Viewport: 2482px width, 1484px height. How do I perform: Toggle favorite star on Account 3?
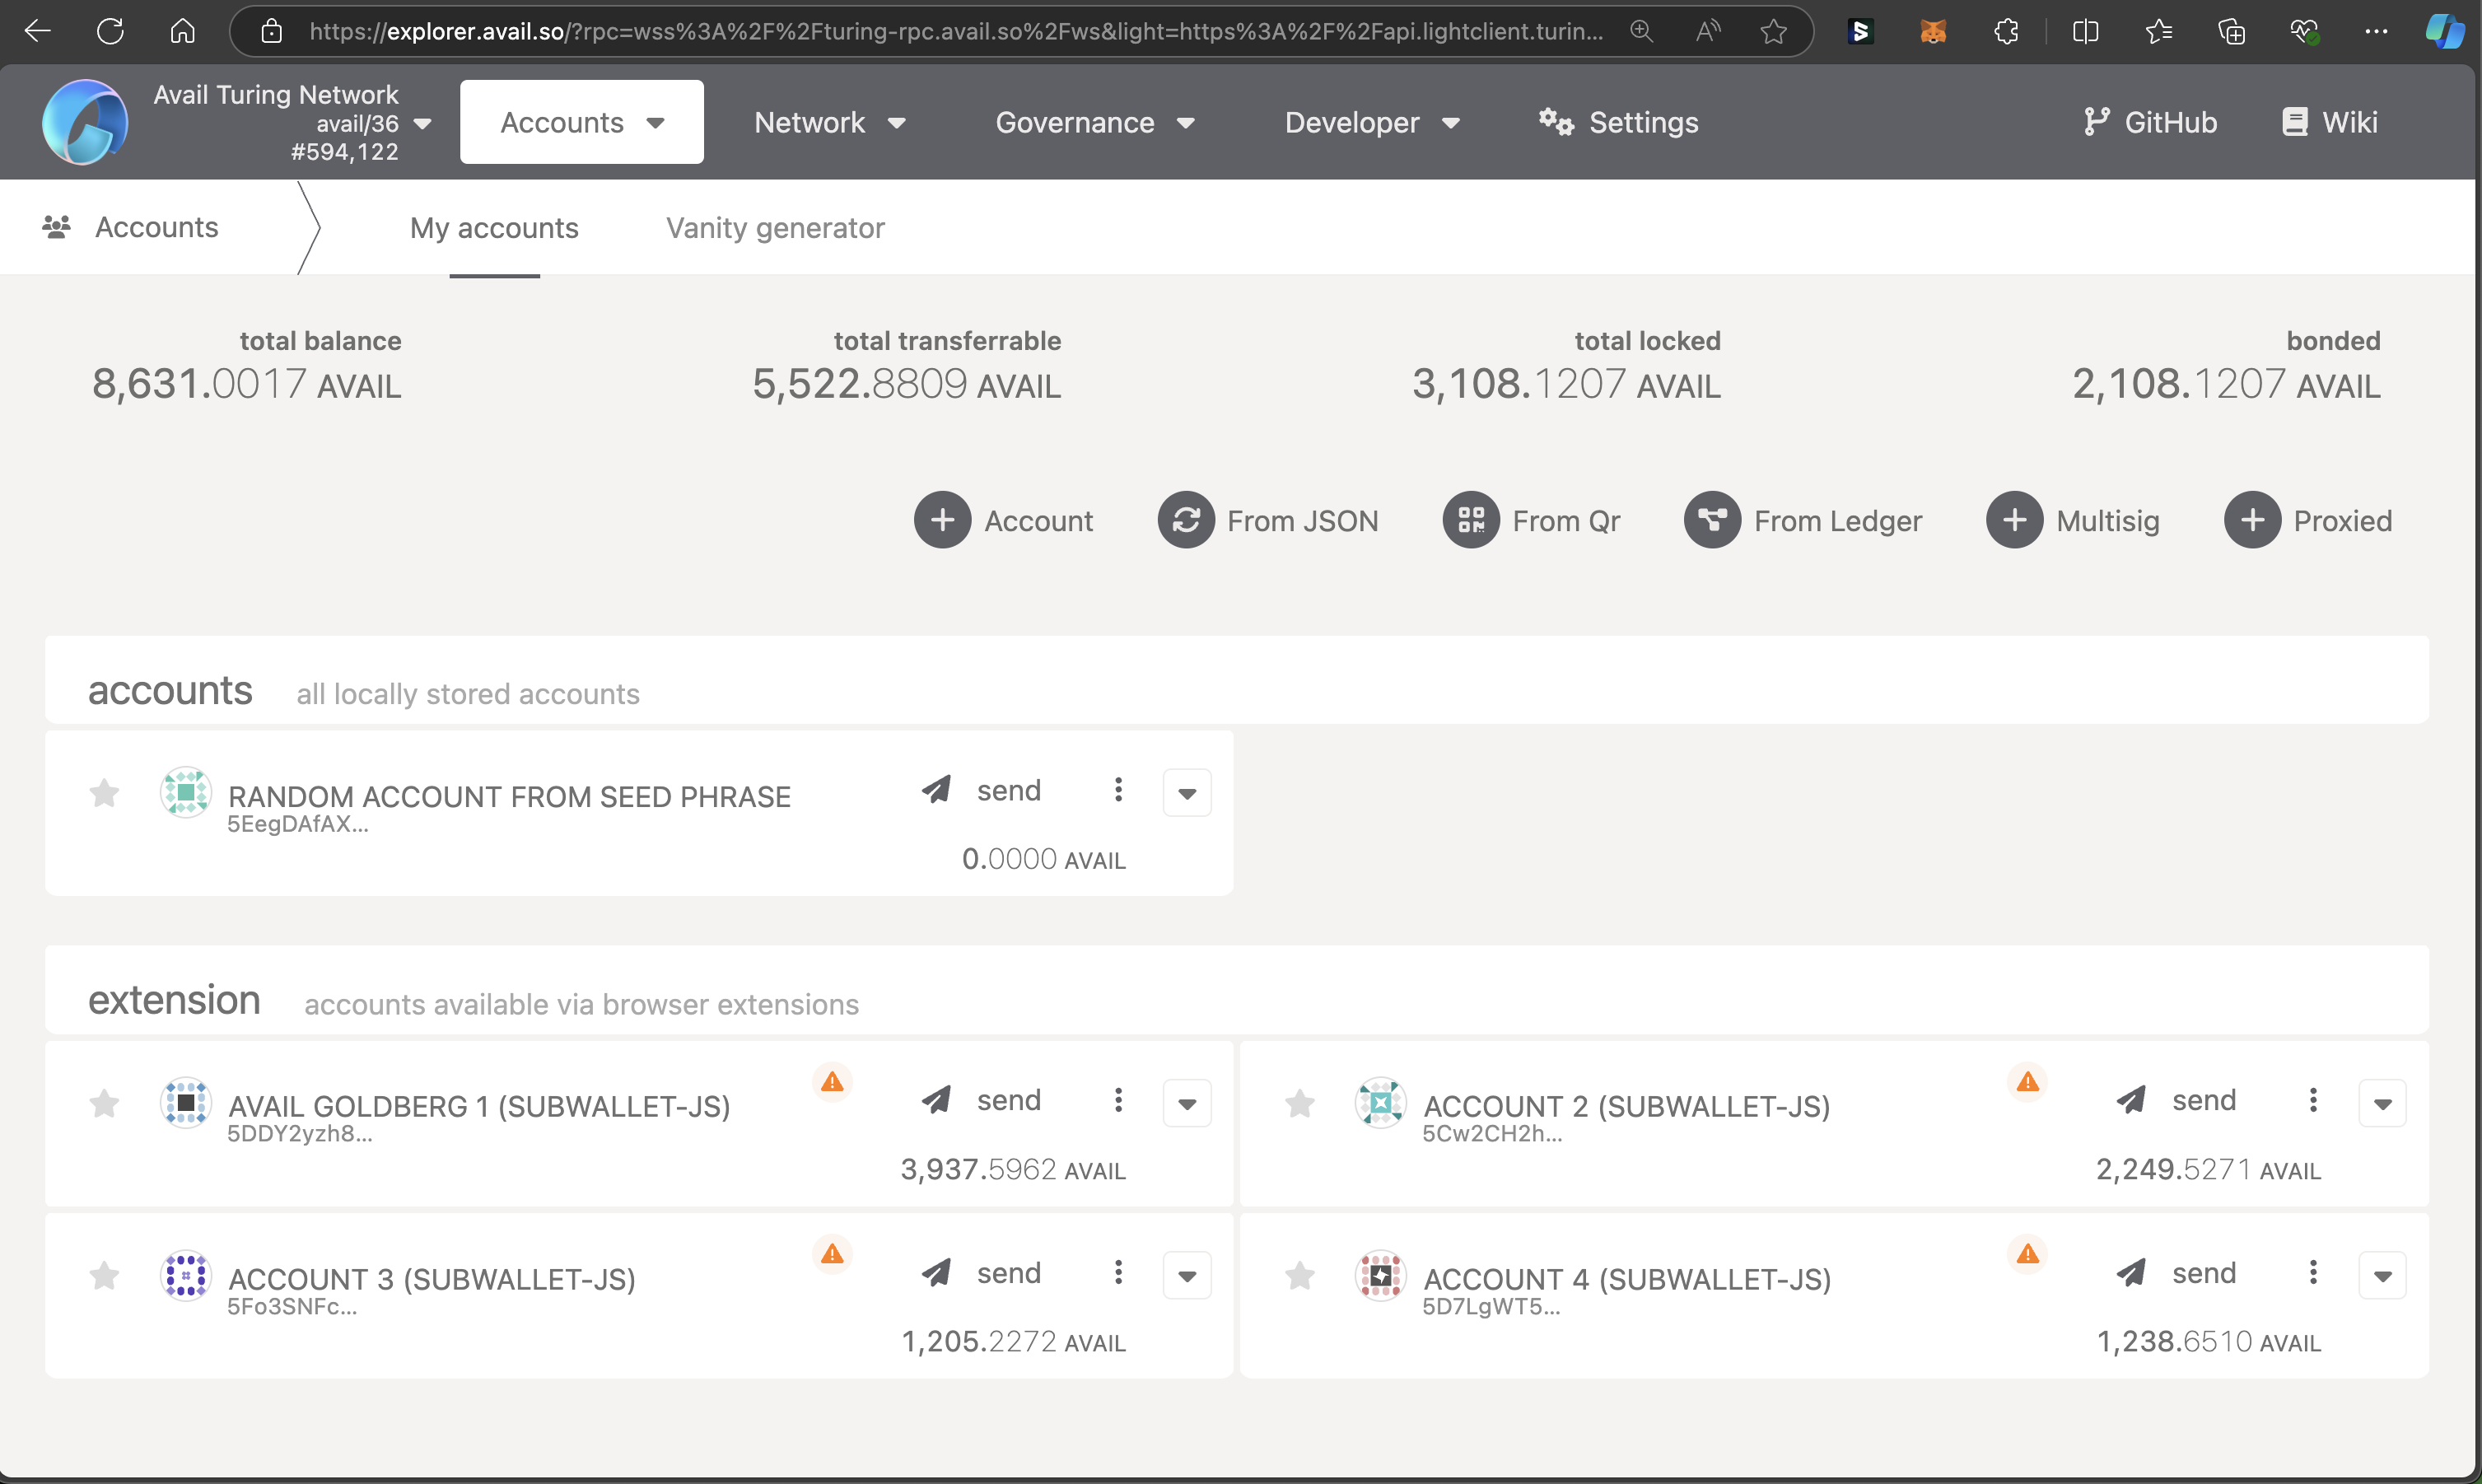click(104, 1276)
